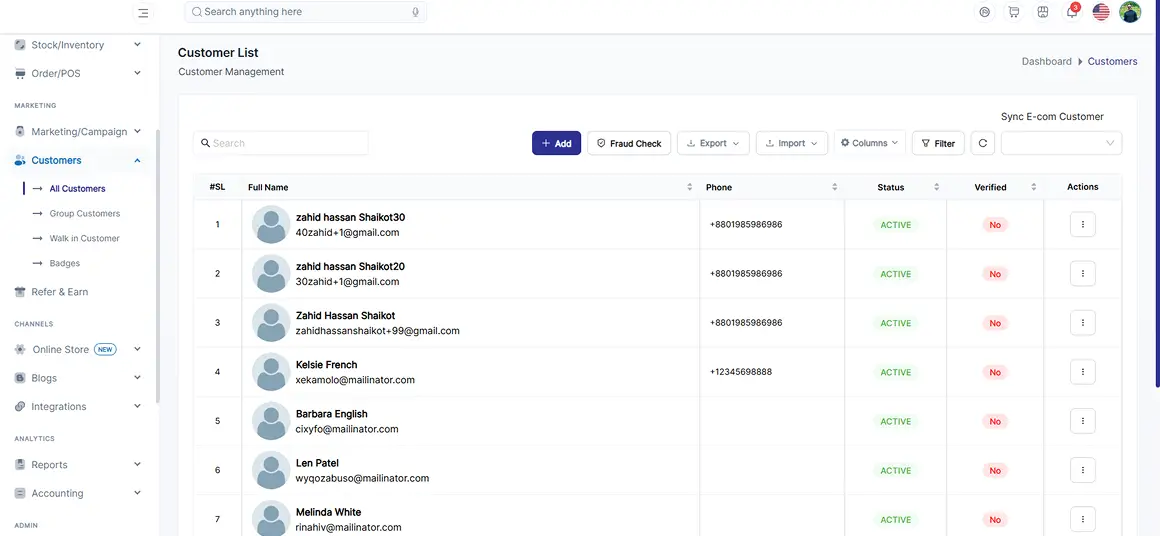Click the No verified badge for Barbara English
1160x536 pixels.
[995, 421]
